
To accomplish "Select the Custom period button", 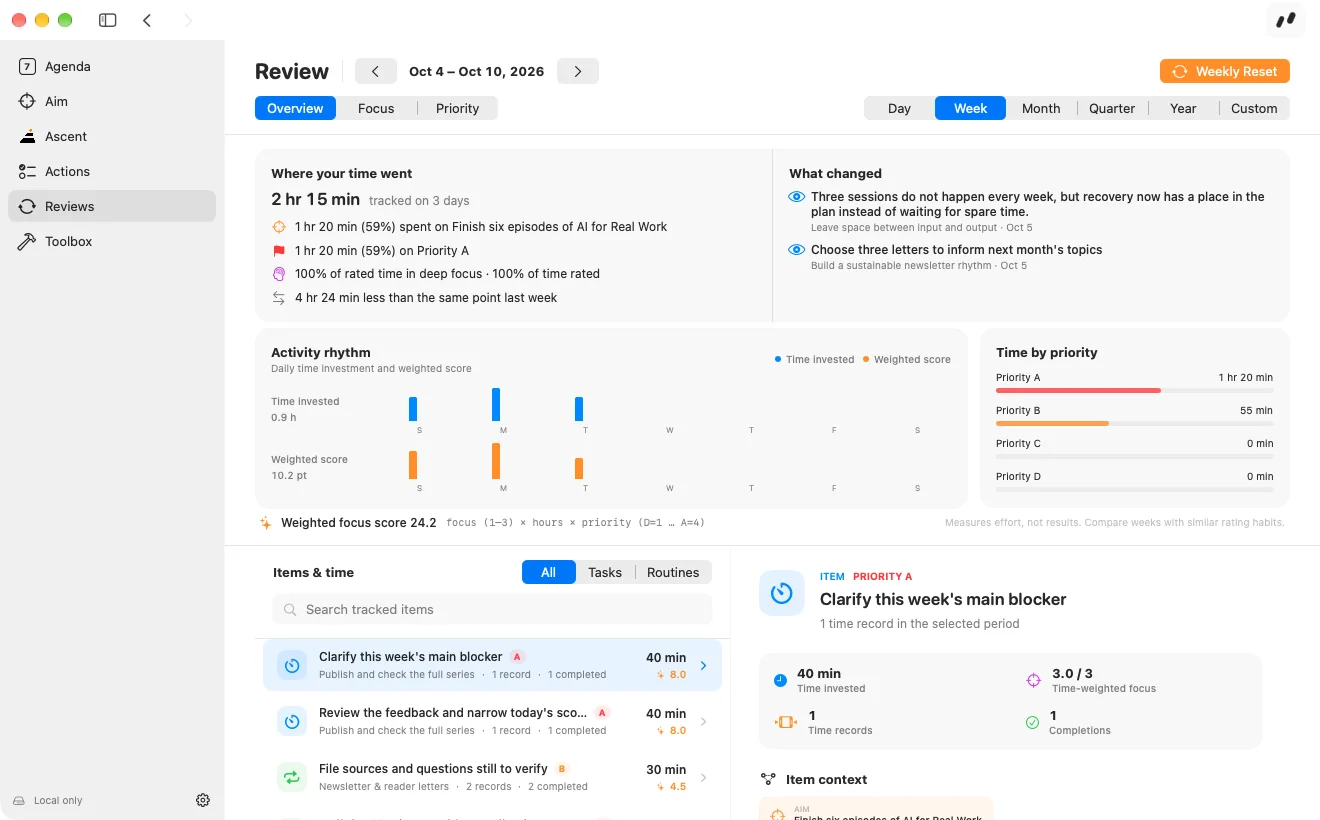I will 1254,108.
